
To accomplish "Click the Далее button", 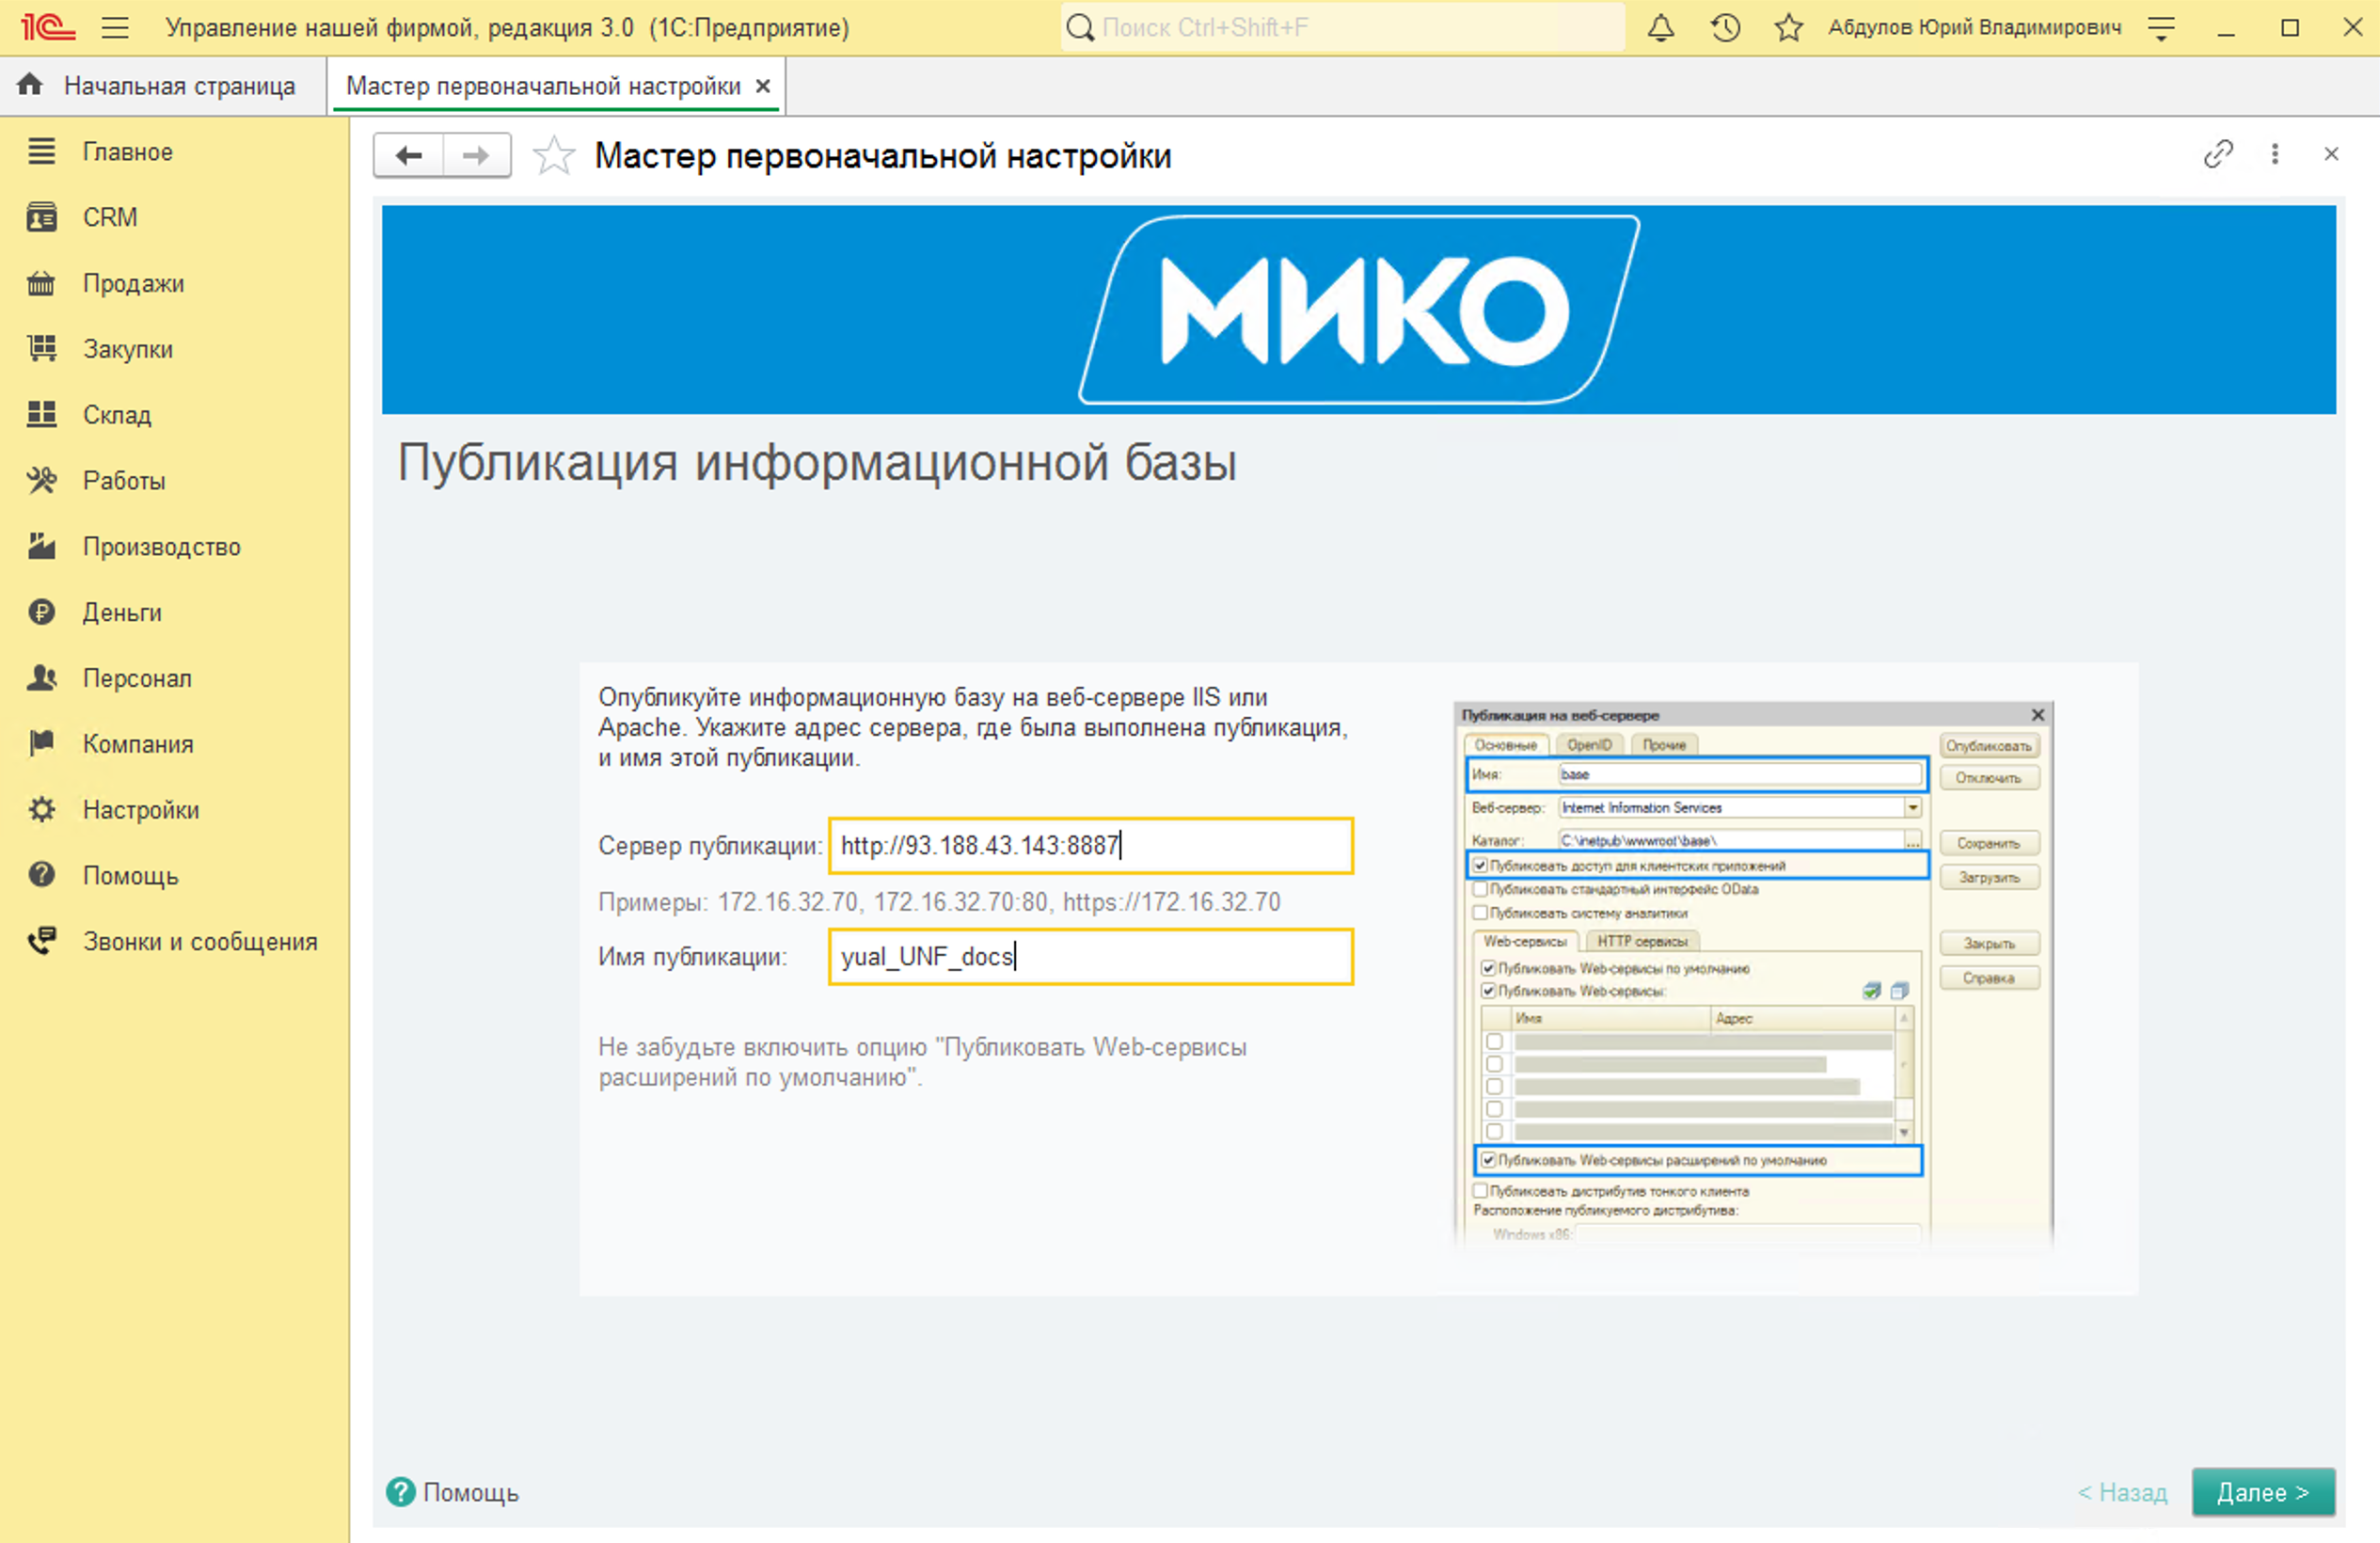I will (2263, 1492).
